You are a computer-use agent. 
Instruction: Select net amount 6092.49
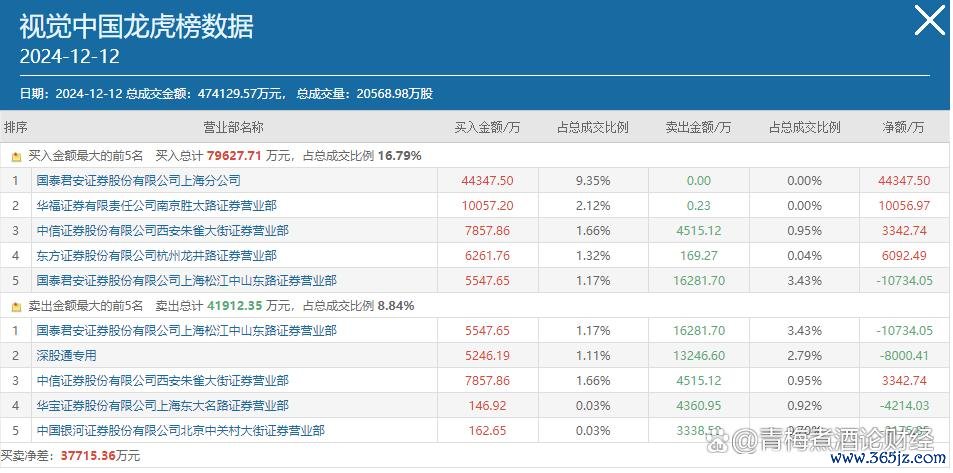click(x=904, y=256)
